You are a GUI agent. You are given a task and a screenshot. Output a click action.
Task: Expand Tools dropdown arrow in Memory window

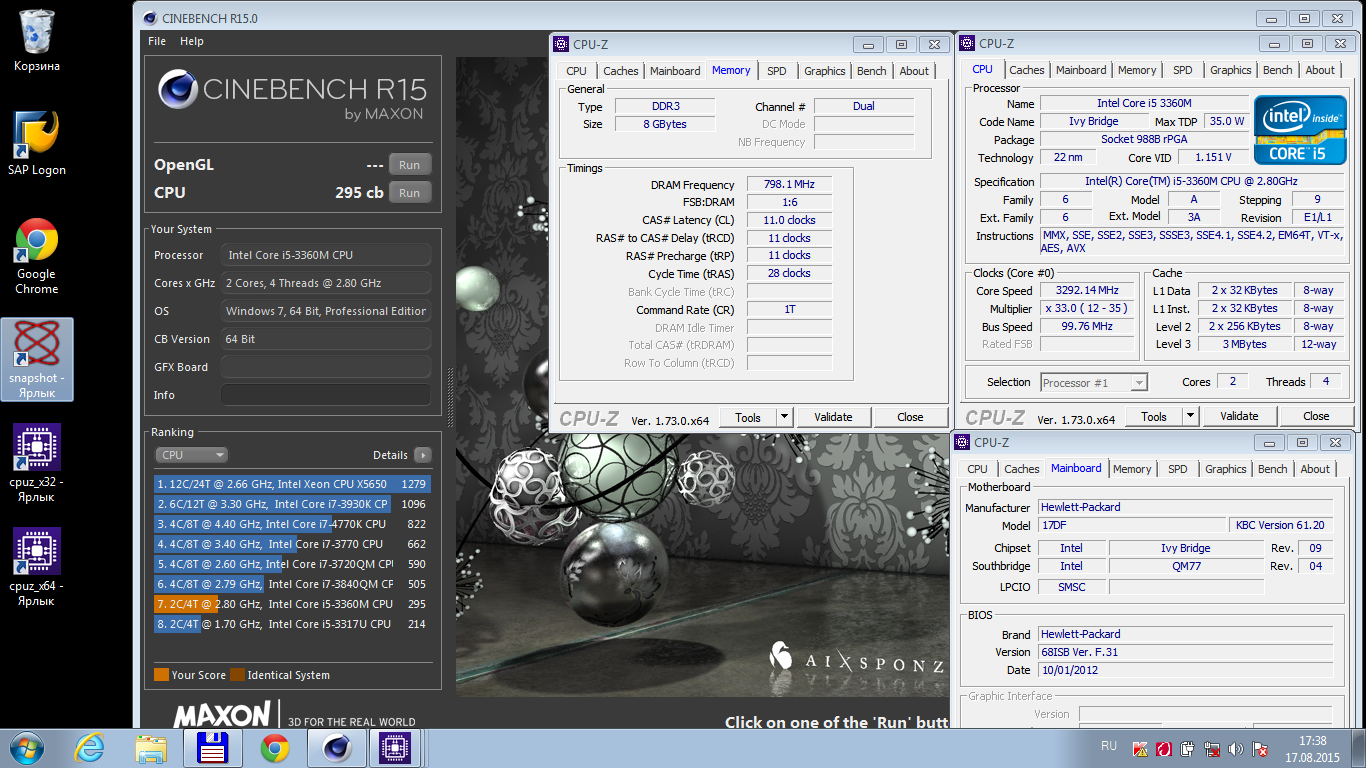[x=785, y=418]
